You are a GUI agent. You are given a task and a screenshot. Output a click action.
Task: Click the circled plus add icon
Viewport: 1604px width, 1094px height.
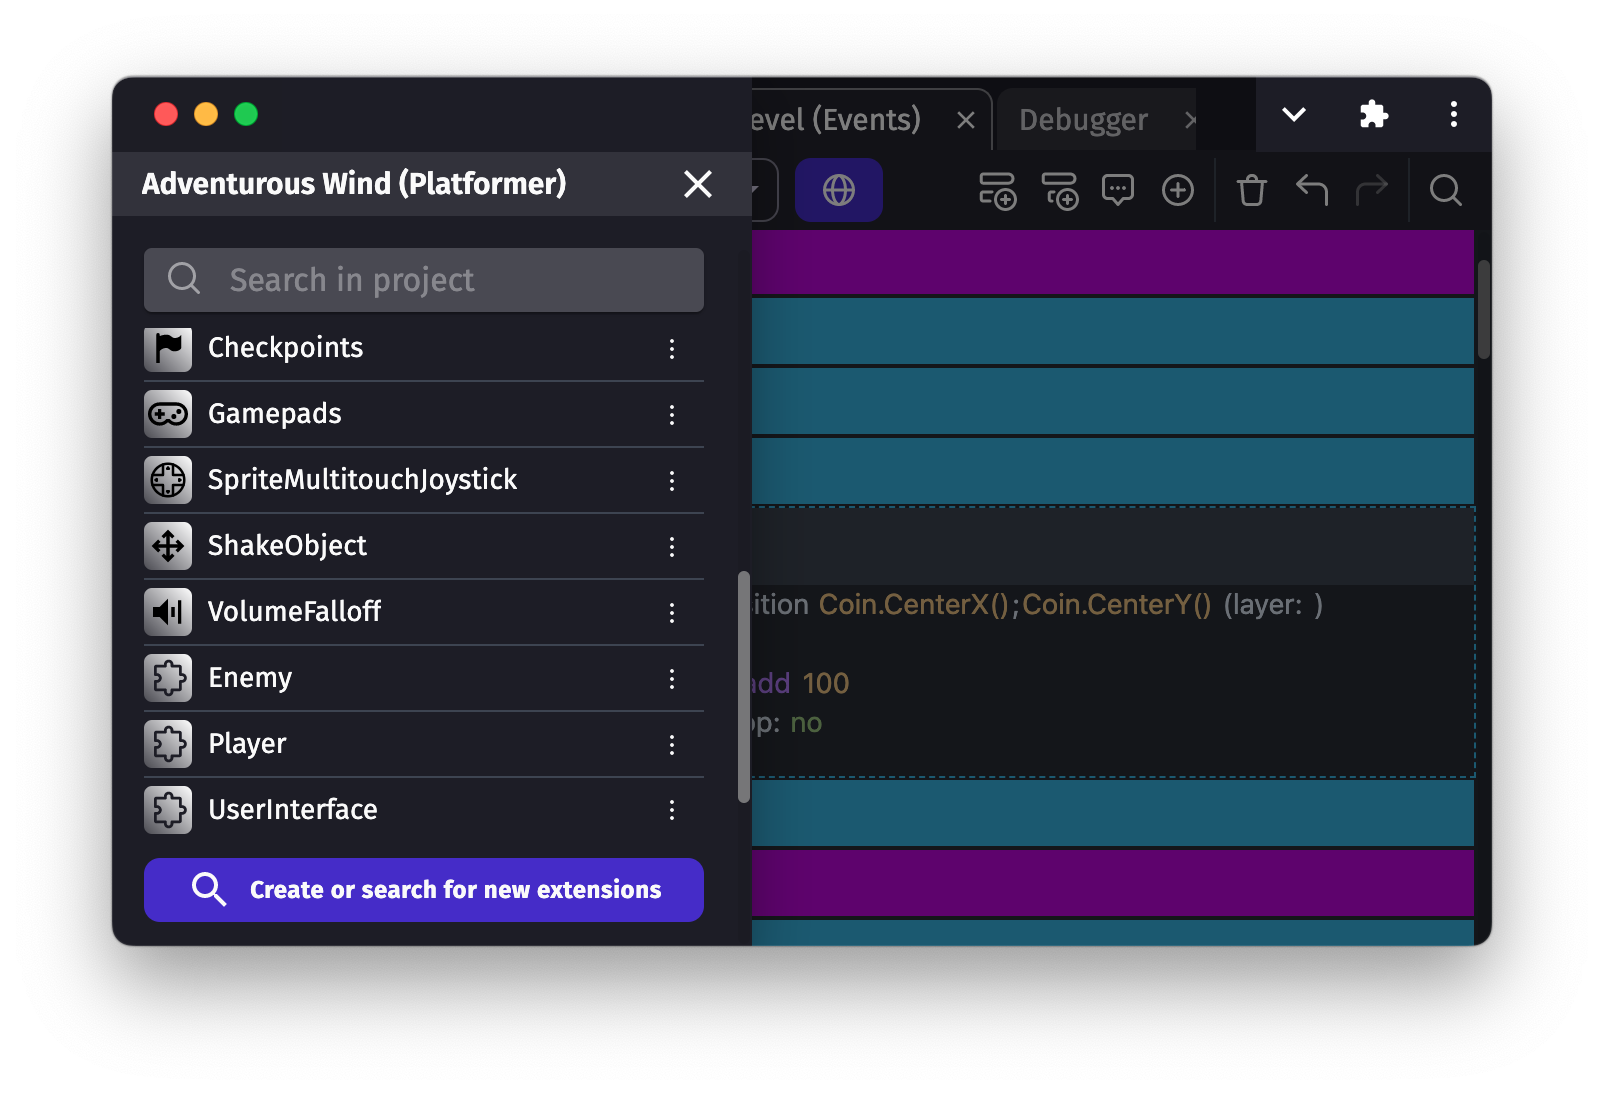(1177, 190)
